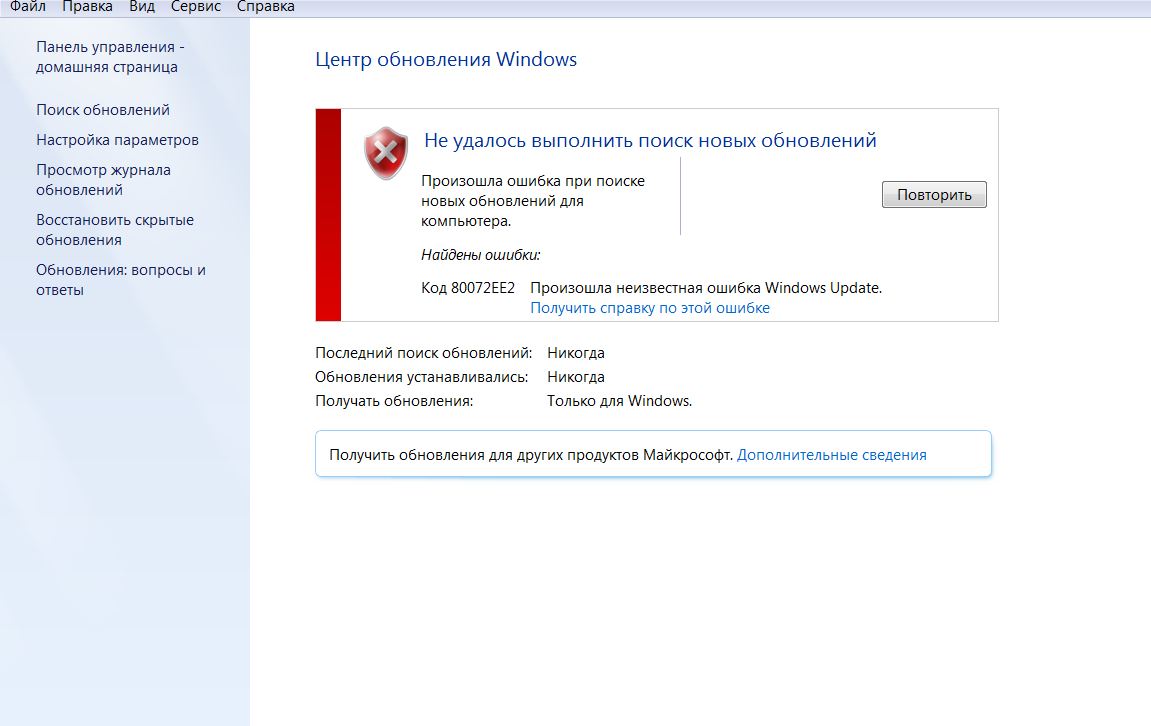Open Обновления: вопросы и ответы

(121, 280)
